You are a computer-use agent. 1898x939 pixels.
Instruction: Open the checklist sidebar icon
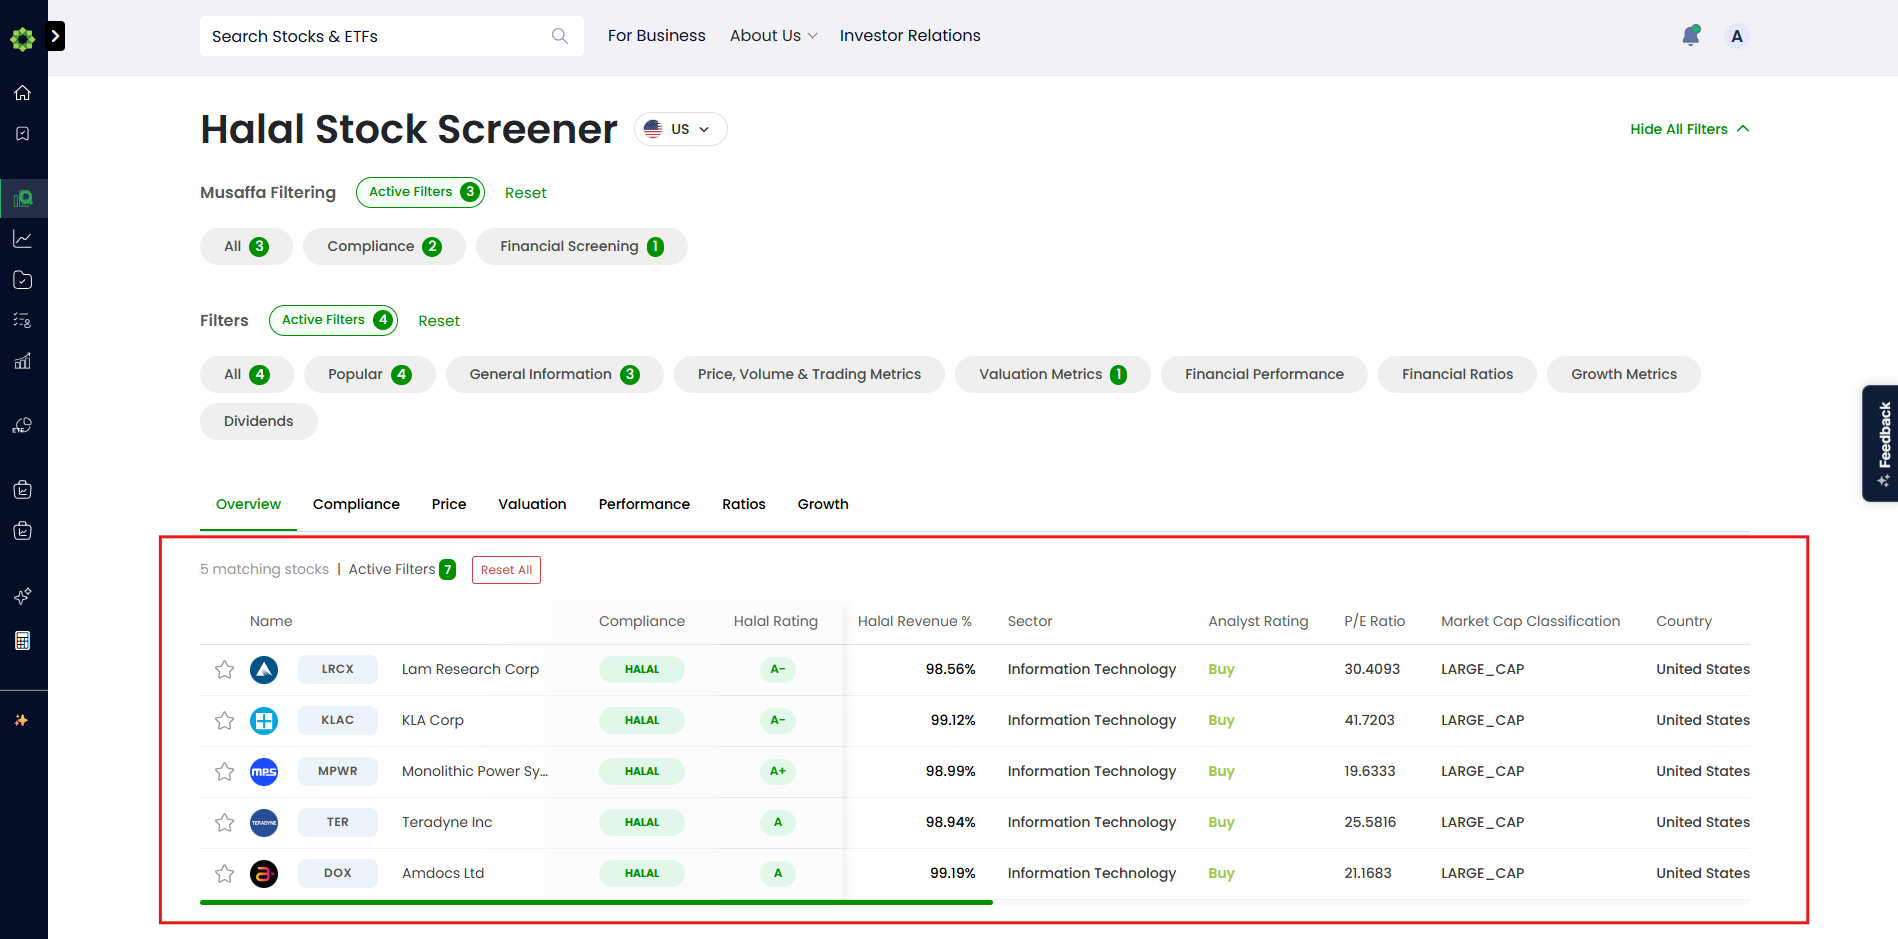22,320
